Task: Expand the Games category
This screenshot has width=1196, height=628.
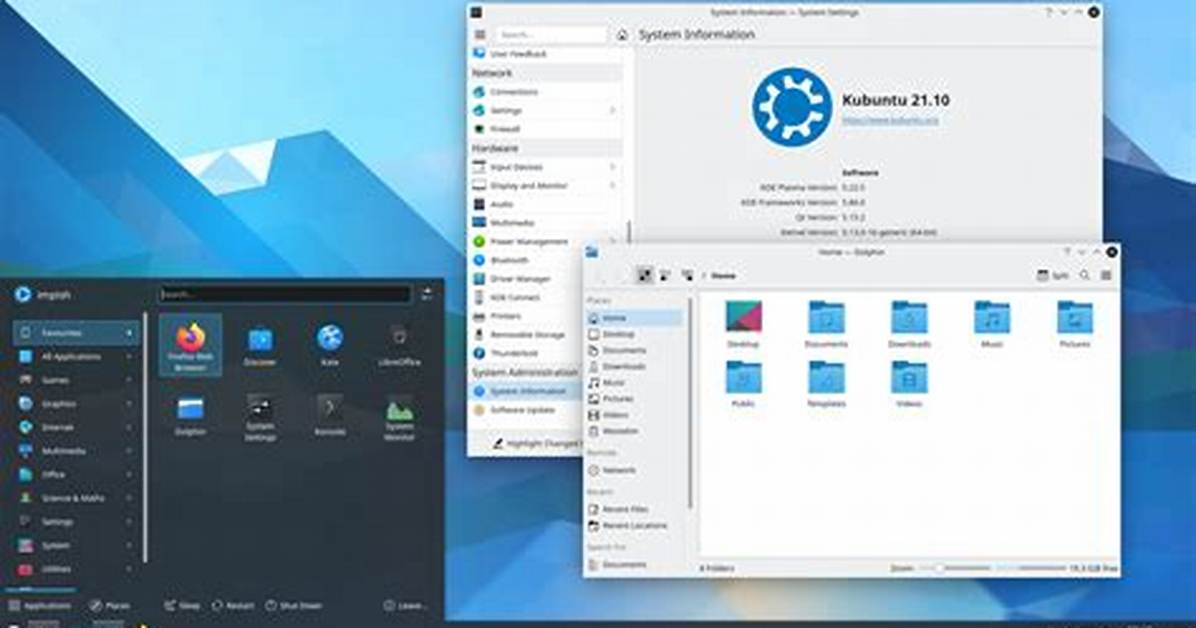Action: 76,380
